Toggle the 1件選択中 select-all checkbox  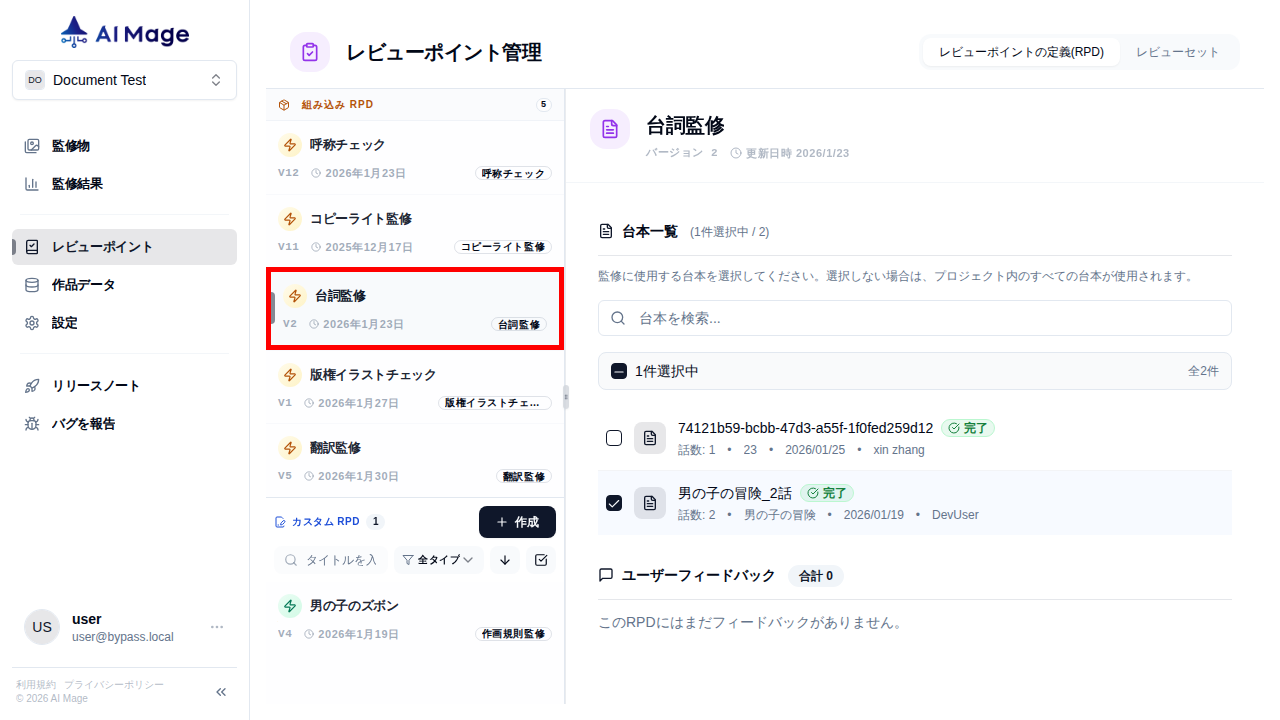coord(619,370)
